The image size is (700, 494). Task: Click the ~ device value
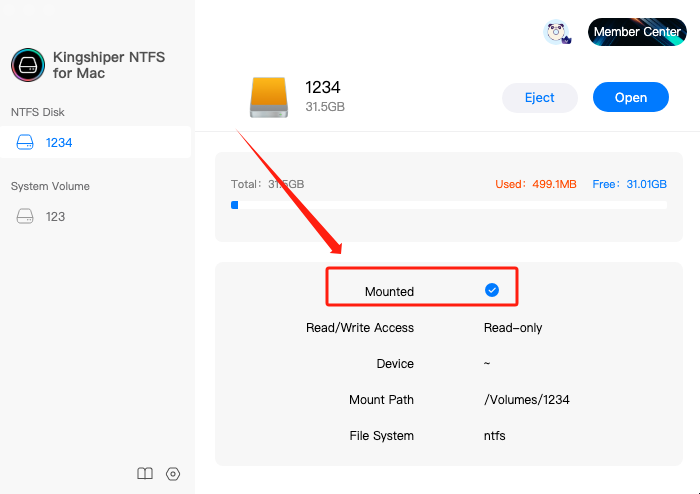coord(487,363)
